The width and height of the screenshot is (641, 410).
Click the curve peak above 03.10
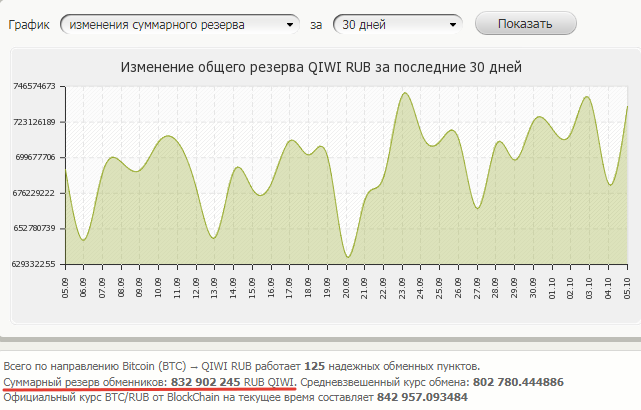[x=587, y=97]
